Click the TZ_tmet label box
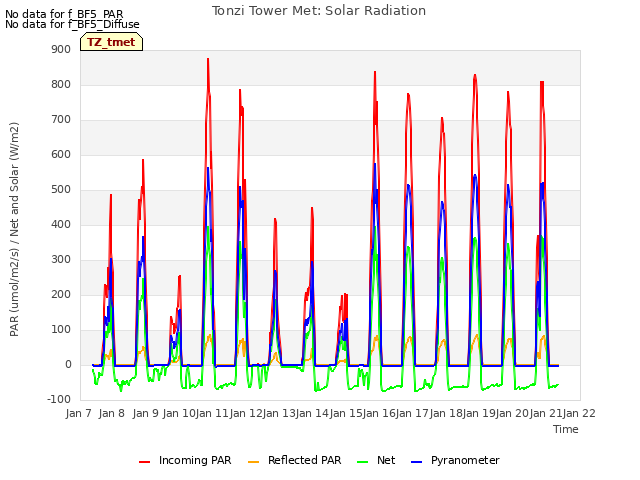The width and height of the screenshot is (640, 480). (x=111, y=42)
